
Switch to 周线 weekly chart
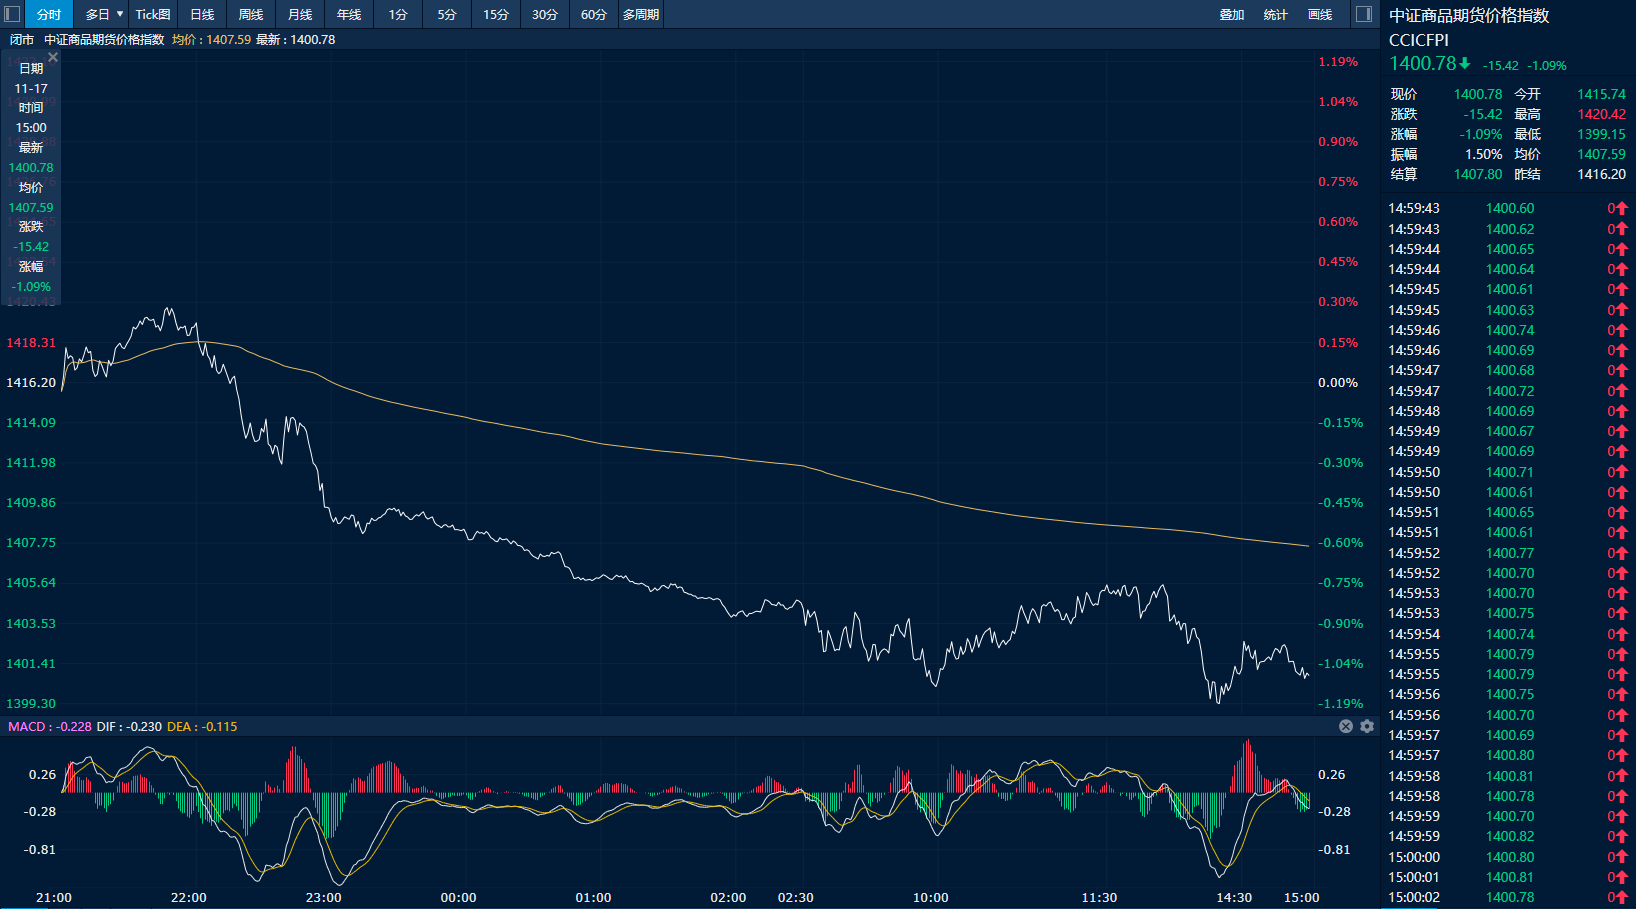click(x=251, y=14)
